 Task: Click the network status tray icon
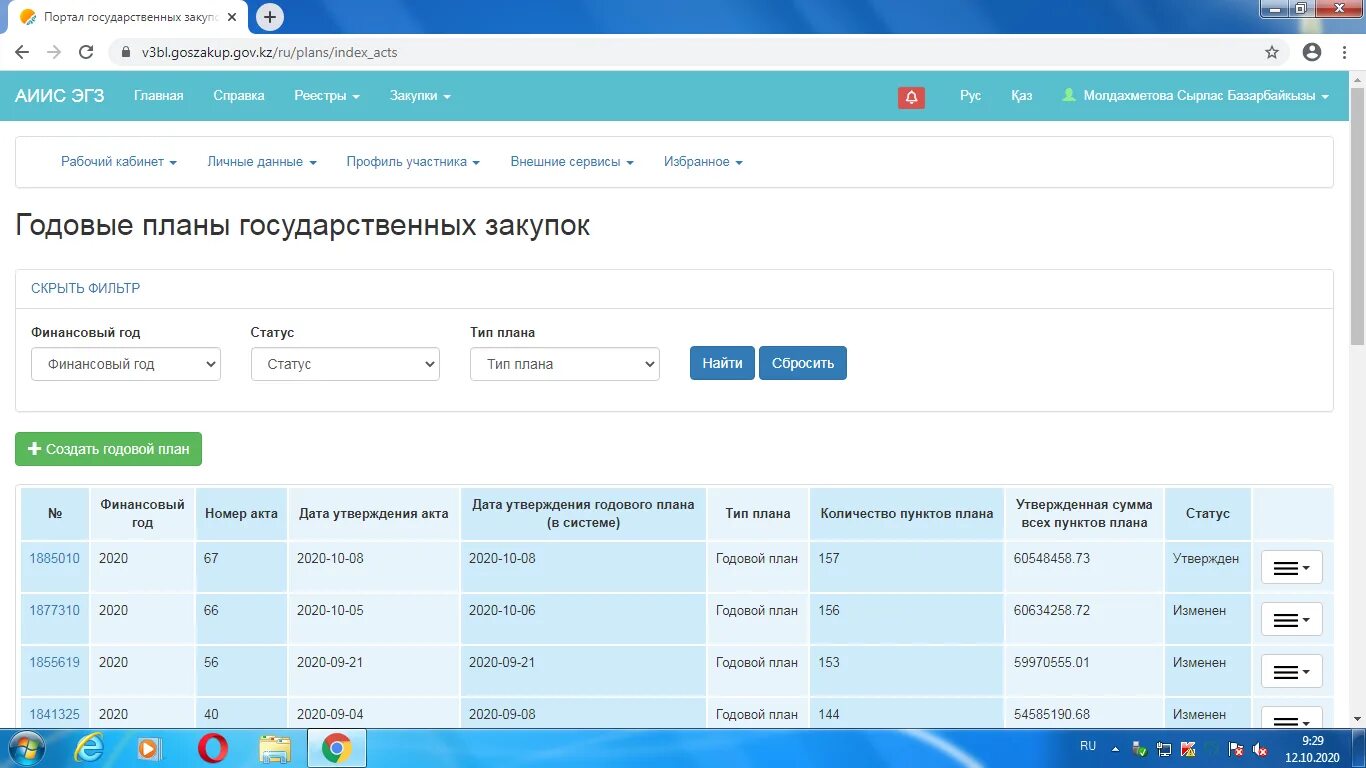pos(1164,749)
